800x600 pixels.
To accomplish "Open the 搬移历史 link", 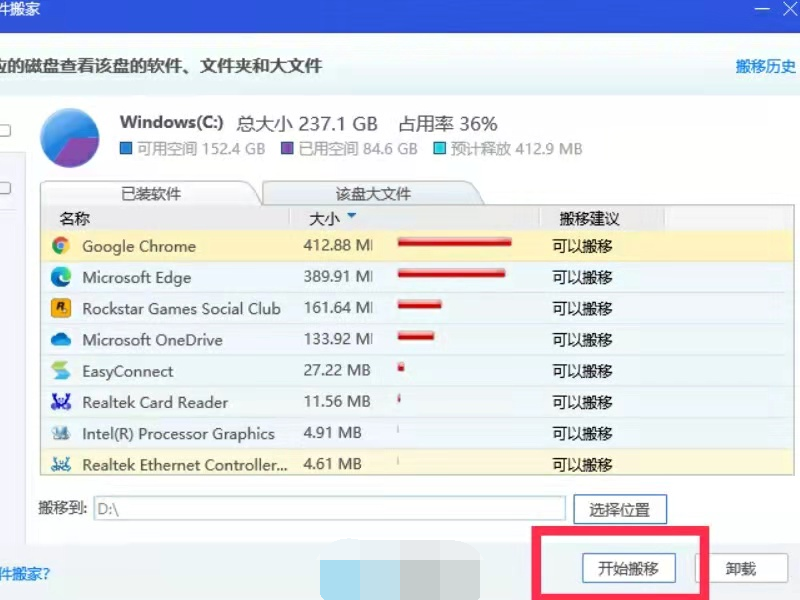I will tap(765, 67).
